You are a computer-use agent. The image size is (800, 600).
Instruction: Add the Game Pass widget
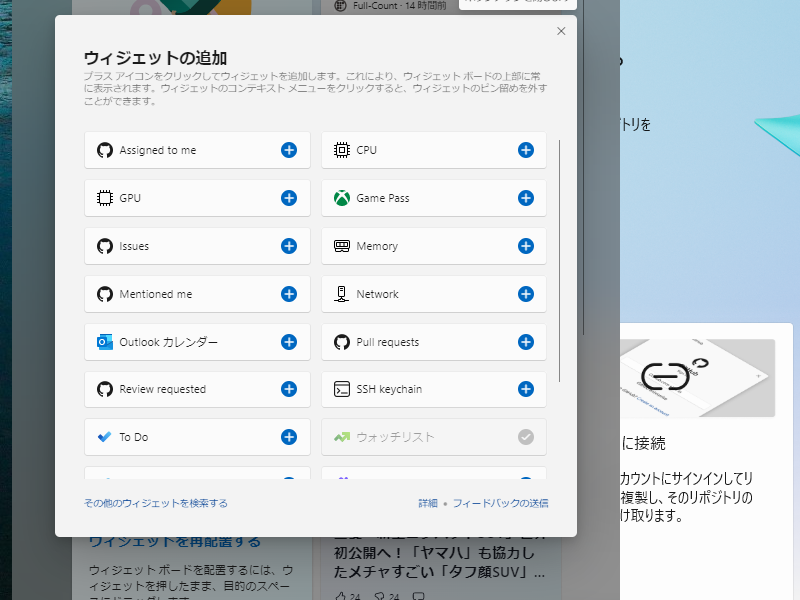tap(524, 198)
